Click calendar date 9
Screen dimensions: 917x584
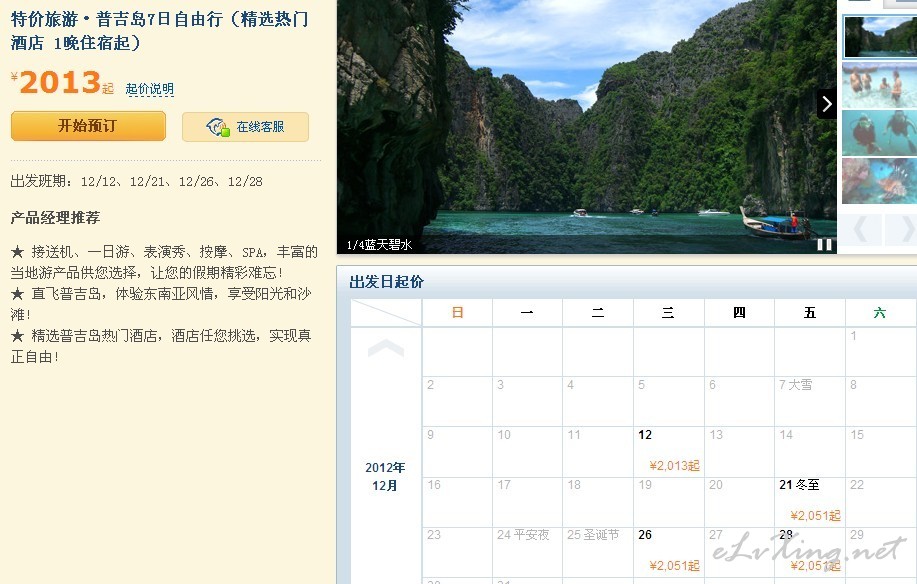430,435
